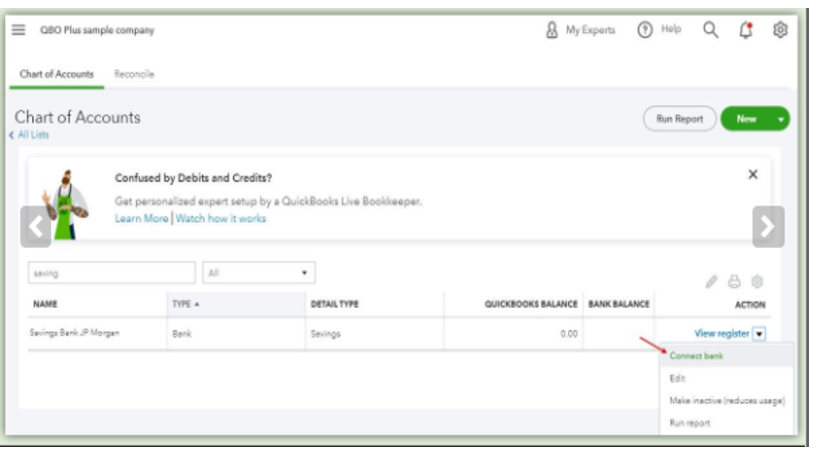
Task: Toggle the action dropdown next to View register
Action: 759,333
